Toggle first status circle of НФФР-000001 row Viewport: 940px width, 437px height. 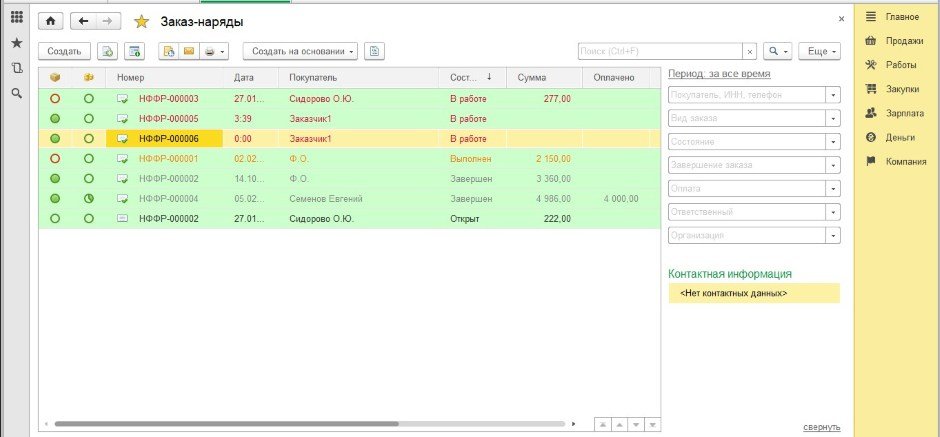point(55,158)
